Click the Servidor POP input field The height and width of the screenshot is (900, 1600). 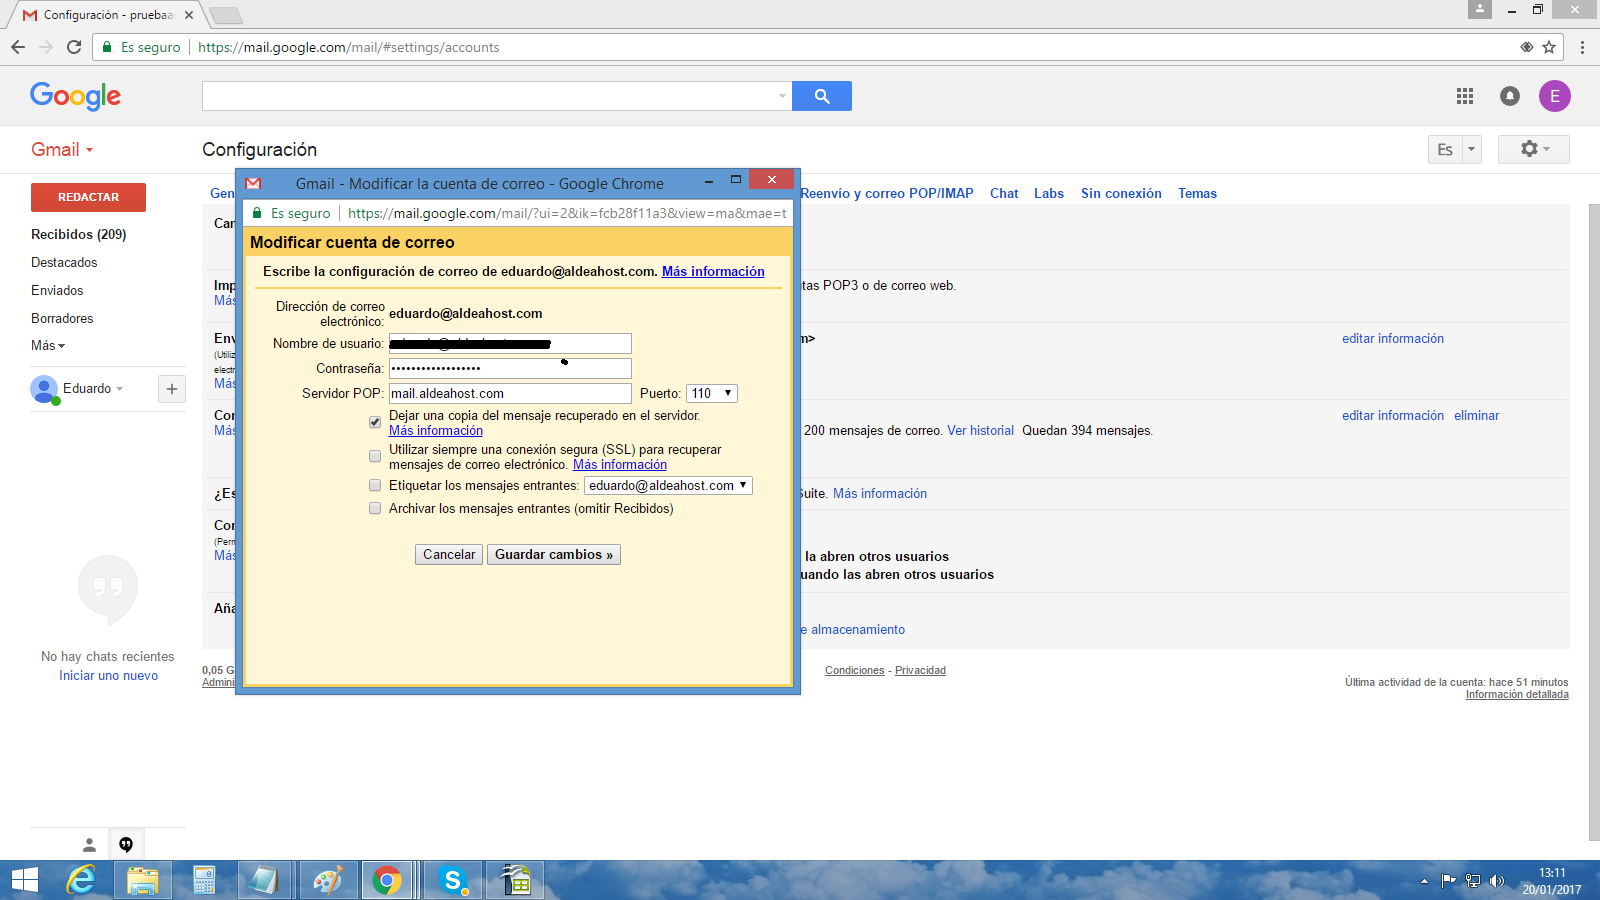click(x=510, y=394)
